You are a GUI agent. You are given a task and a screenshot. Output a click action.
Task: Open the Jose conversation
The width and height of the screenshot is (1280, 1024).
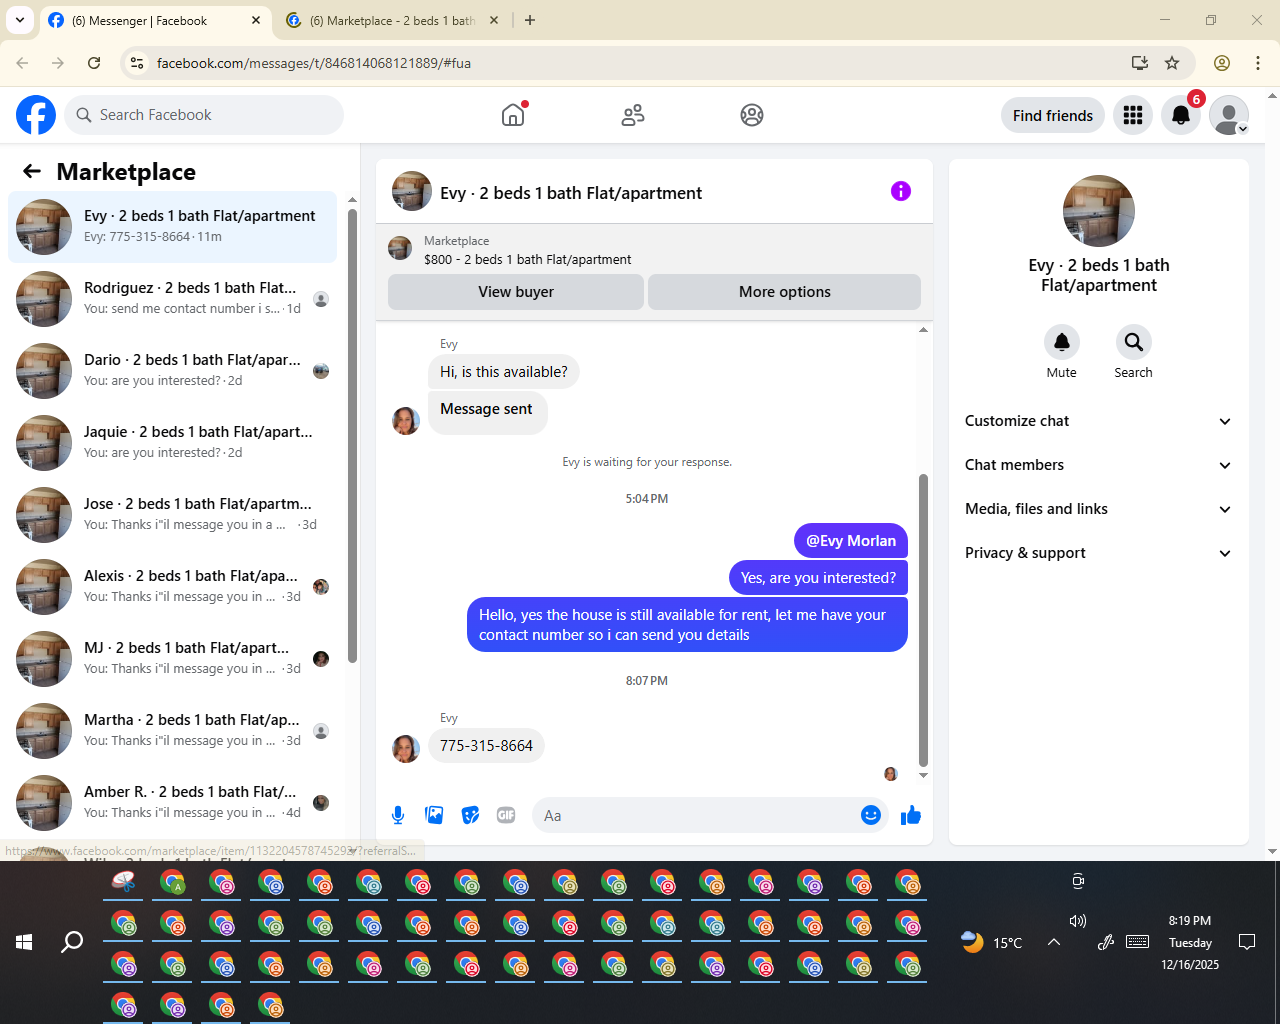click(173, 515)
